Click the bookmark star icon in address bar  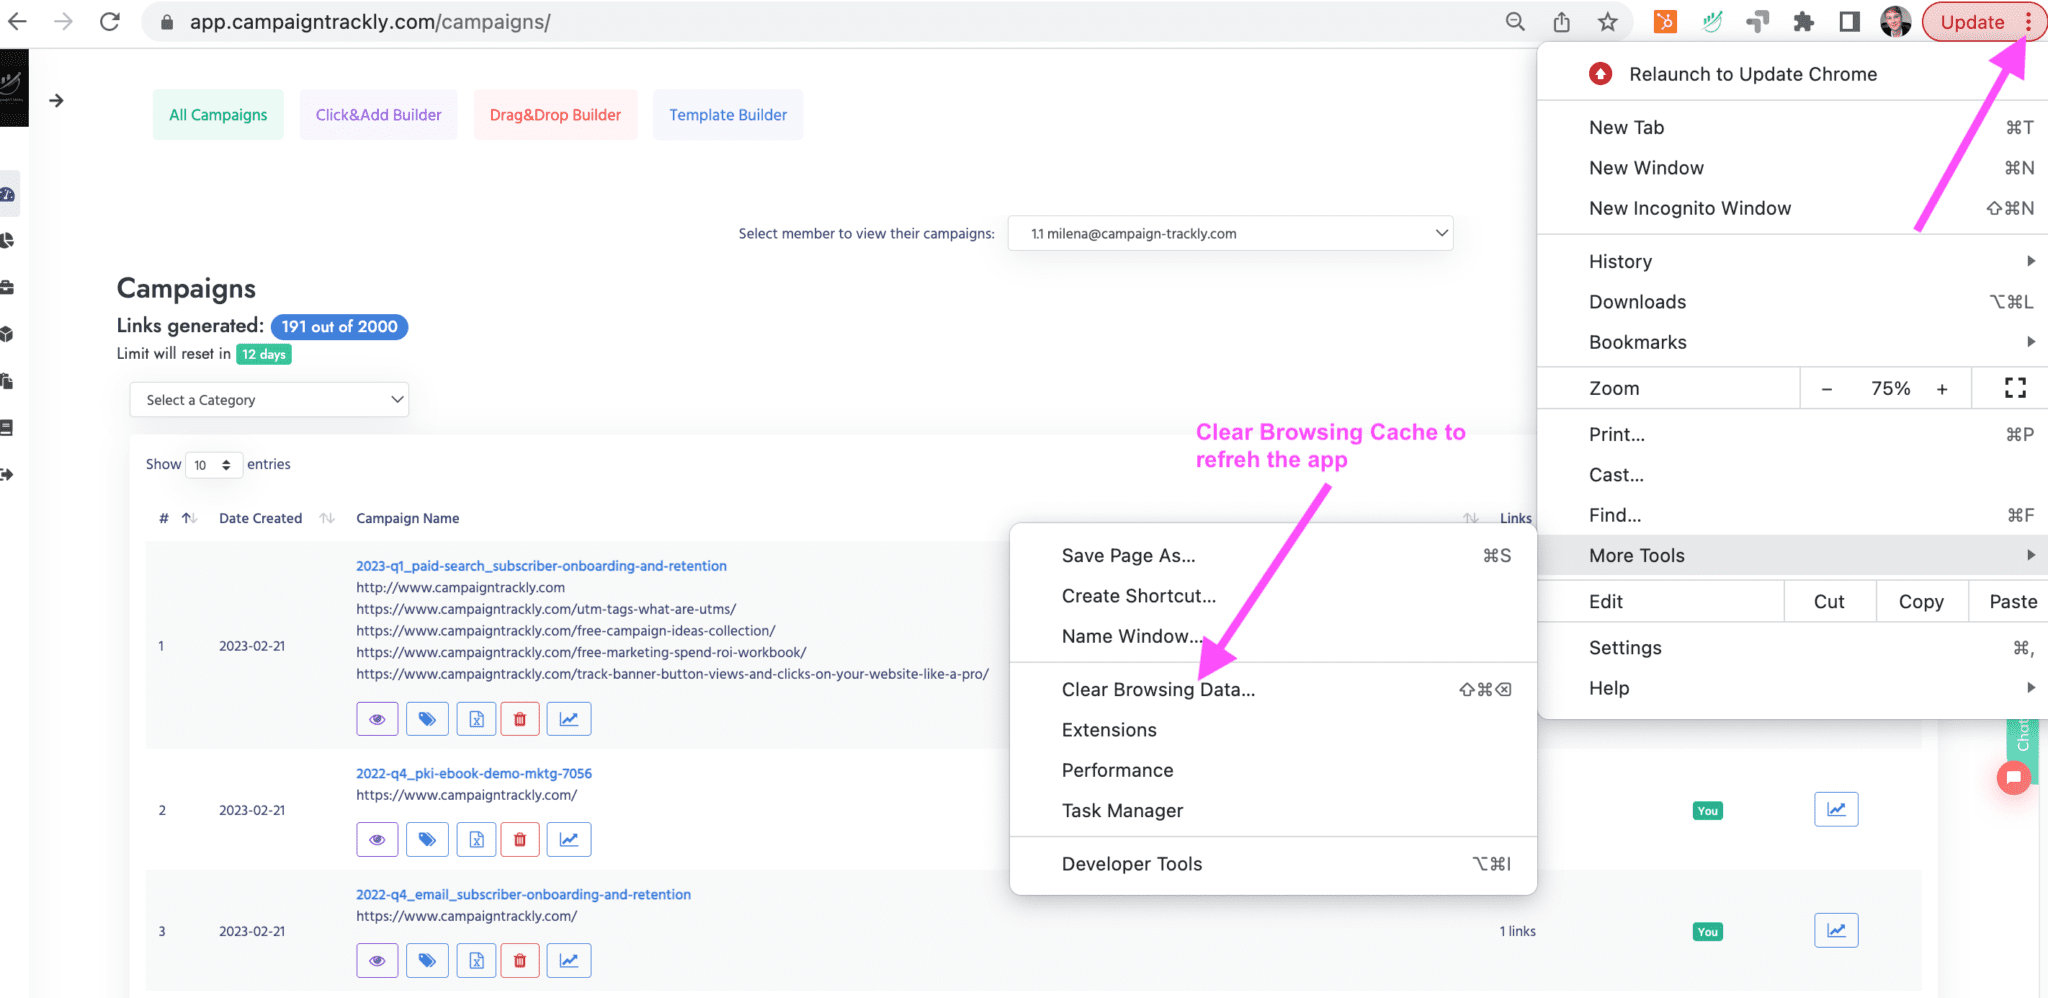pyautogui.click(x=1607, y=22)
